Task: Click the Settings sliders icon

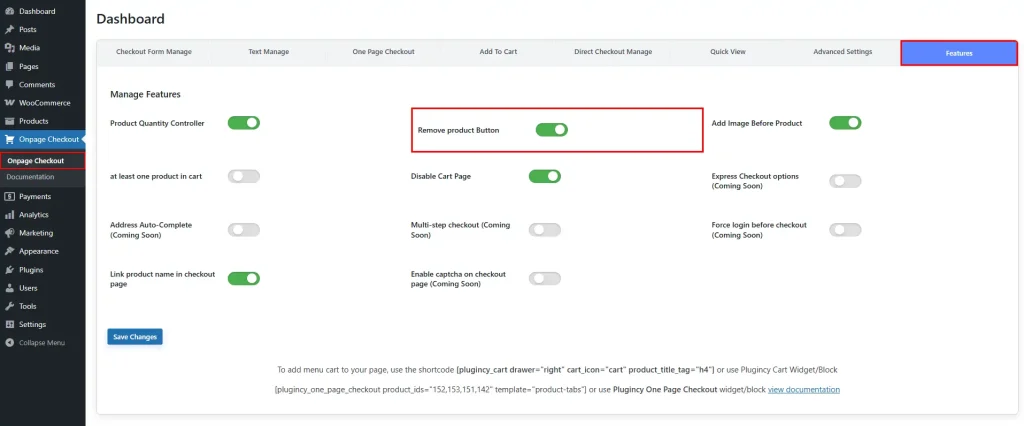Action: (x=9, y=324)
